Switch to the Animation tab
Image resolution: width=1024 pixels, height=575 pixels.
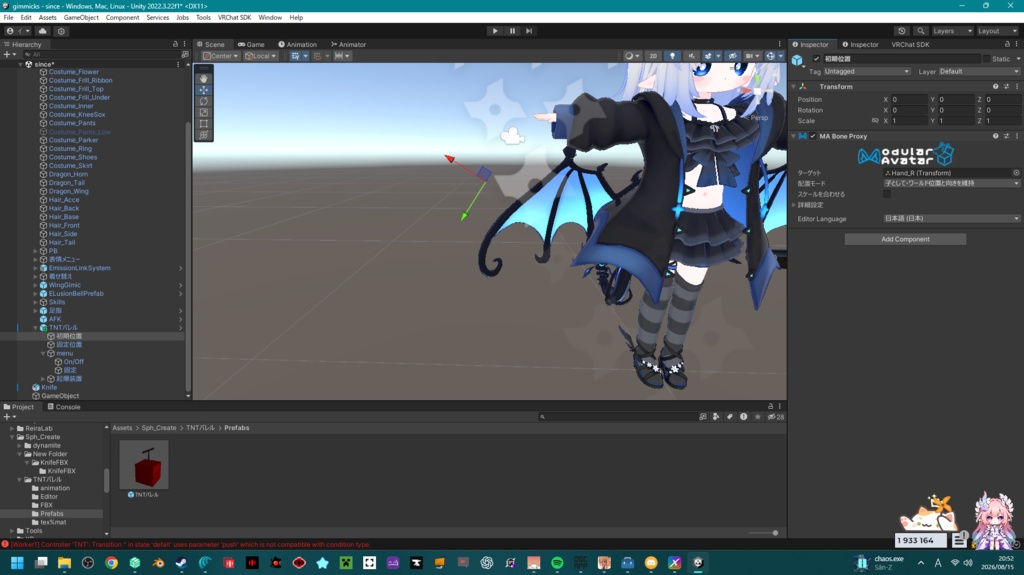pyautogui.click(x=298, y=44)
